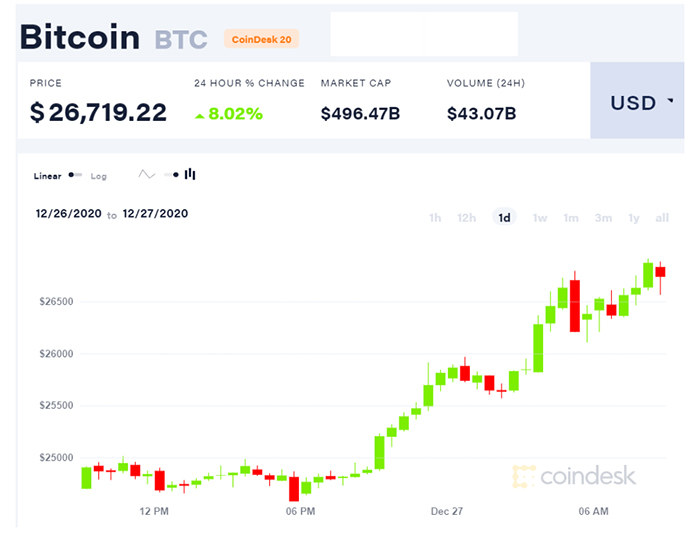Choose the 1m time range

coord(571,218)
